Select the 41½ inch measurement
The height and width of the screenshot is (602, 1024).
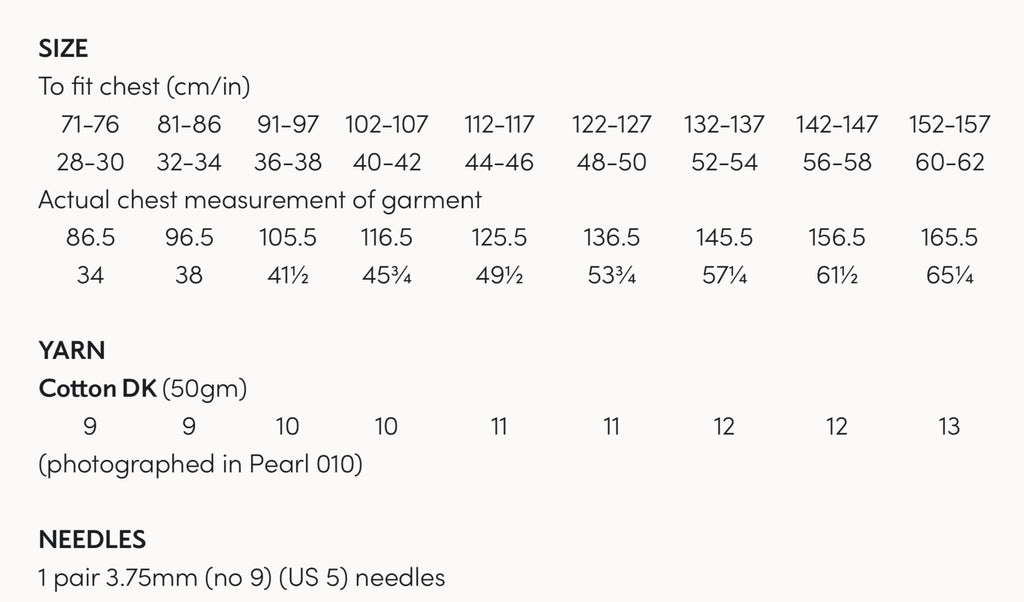coord(287,276)
